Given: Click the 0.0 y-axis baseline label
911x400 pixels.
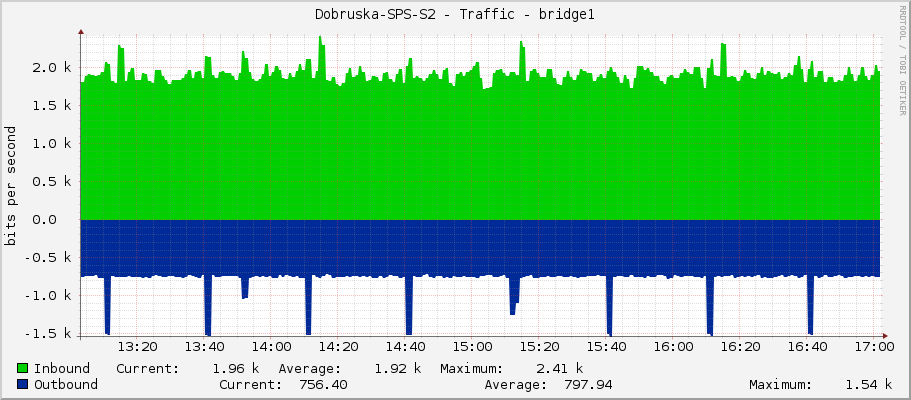Looking at the screenshot, I should click(x=56, y=219).
